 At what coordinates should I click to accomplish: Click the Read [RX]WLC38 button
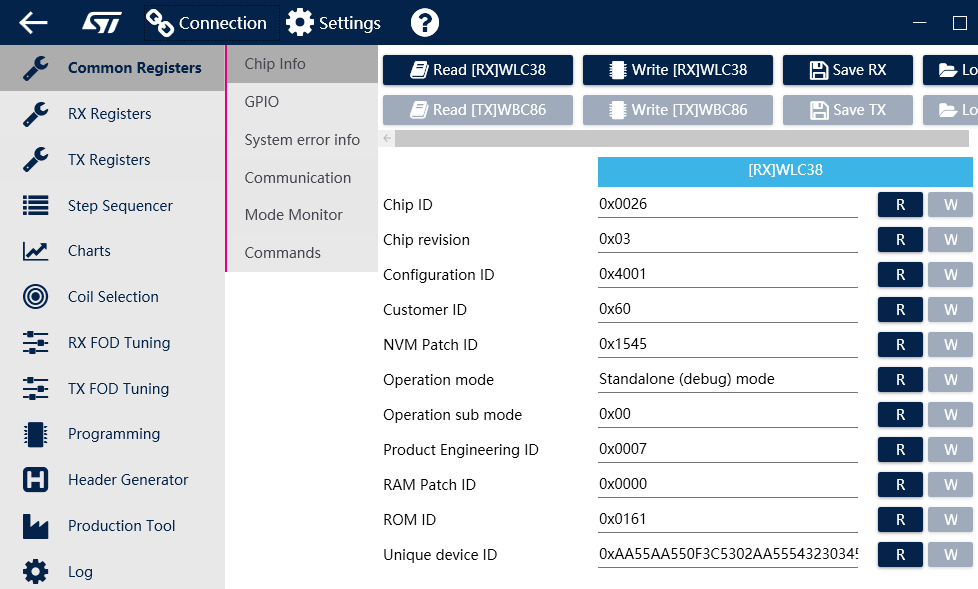pos(477,69)
